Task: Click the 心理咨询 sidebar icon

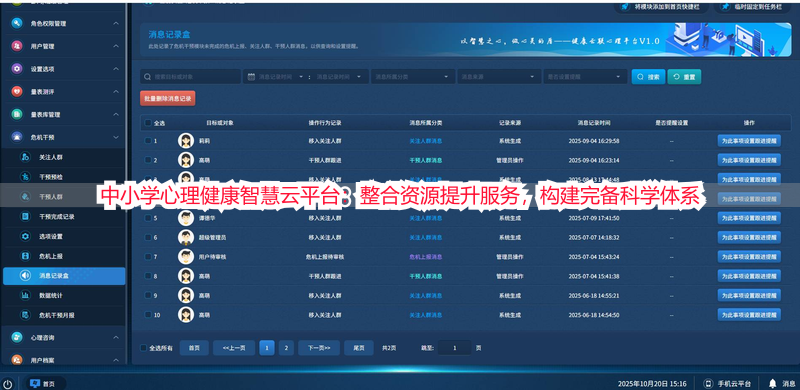Action: click(x=17, y=337)
